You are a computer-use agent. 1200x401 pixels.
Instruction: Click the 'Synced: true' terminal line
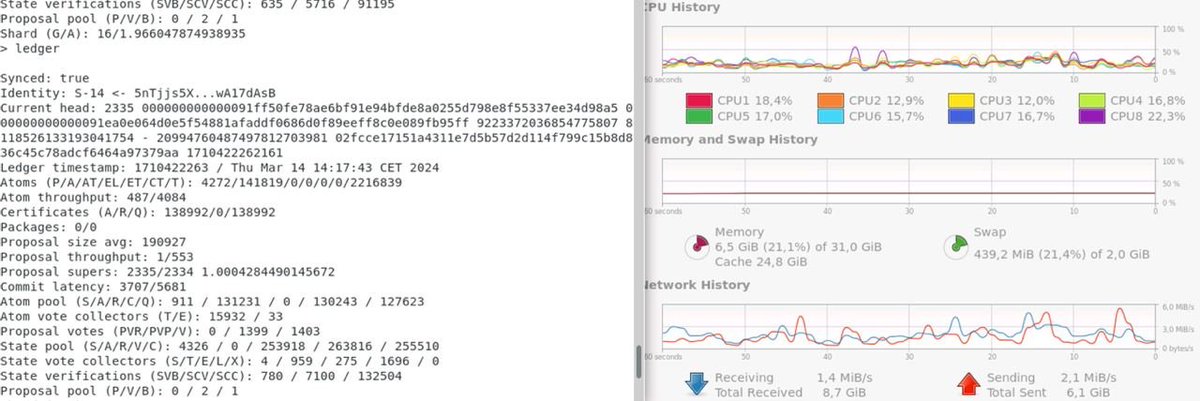coord(45,78)
